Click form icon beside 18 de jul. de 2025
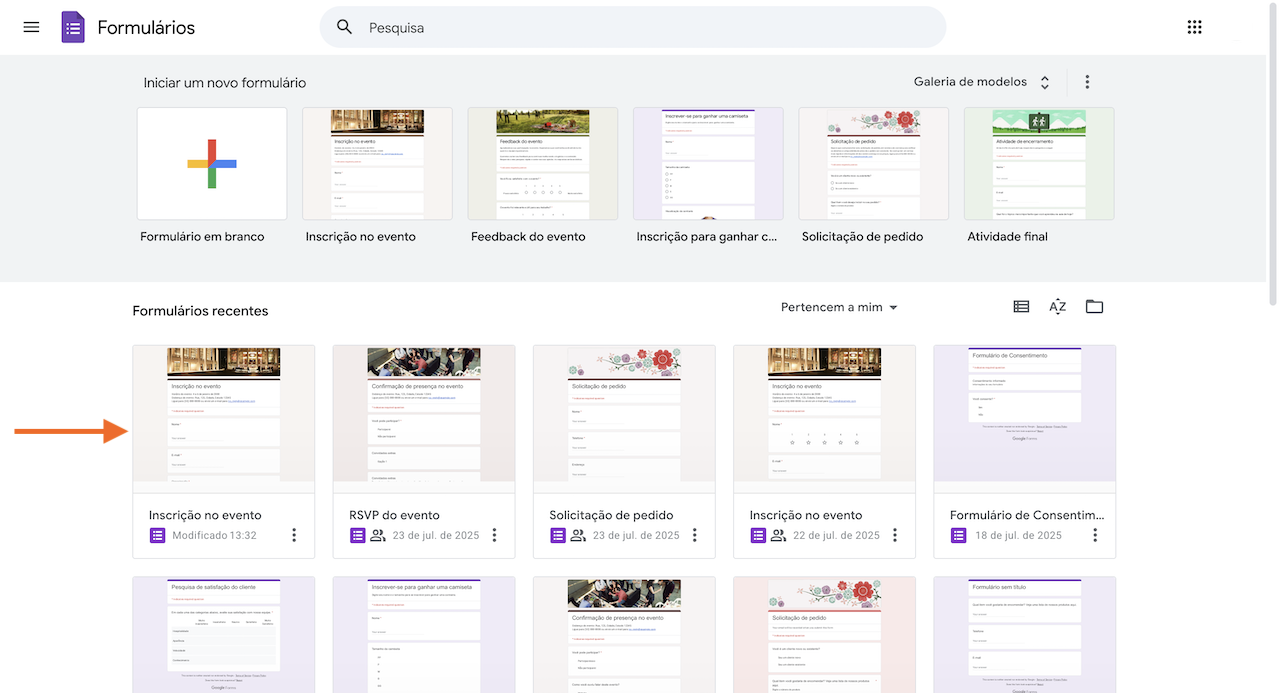The height and width of the screenshot is (693, 1280). (958, 535)
